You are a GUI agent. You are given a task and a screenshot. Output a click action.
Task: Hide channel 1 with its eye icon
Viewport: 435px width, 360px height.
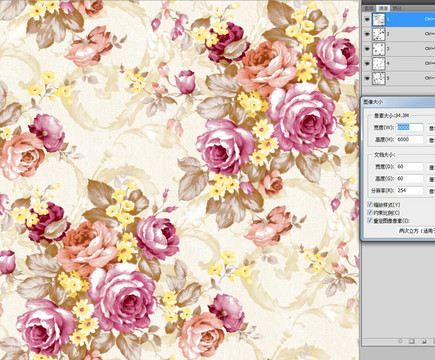[x=367, y=20]
